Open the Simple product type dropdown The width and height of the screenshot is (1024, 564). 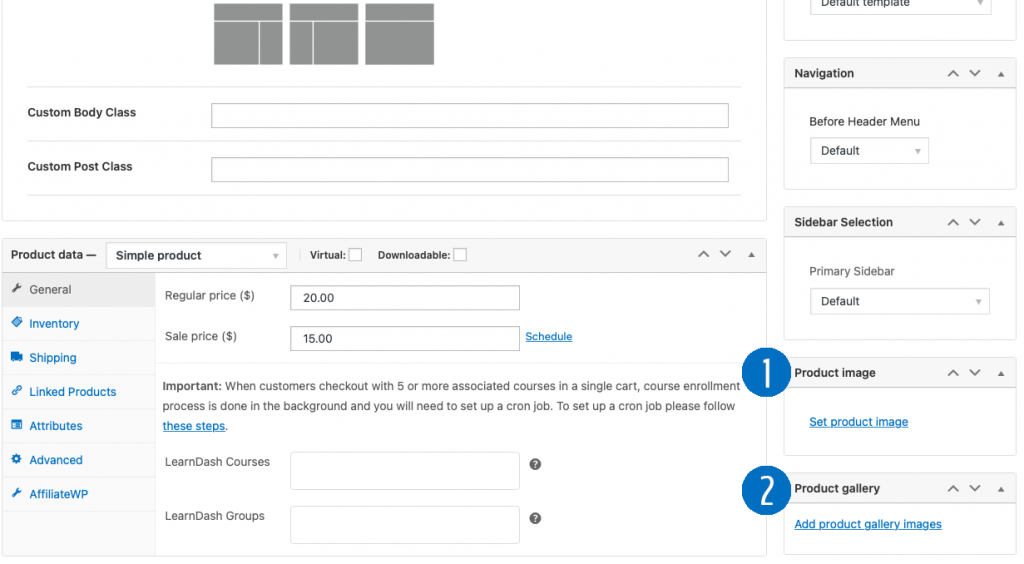click(196, 255)
